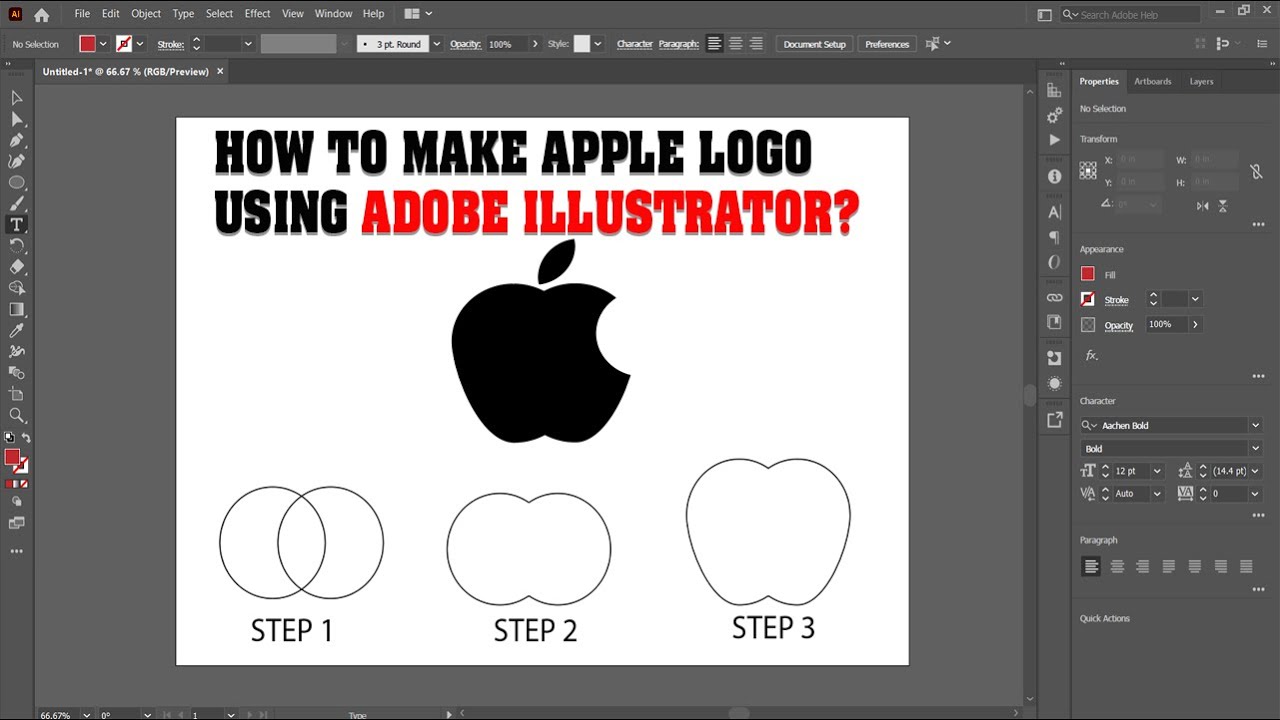Switch to the Layers tab
This screenshot has width=1280, height=720.
(1201, 82)
